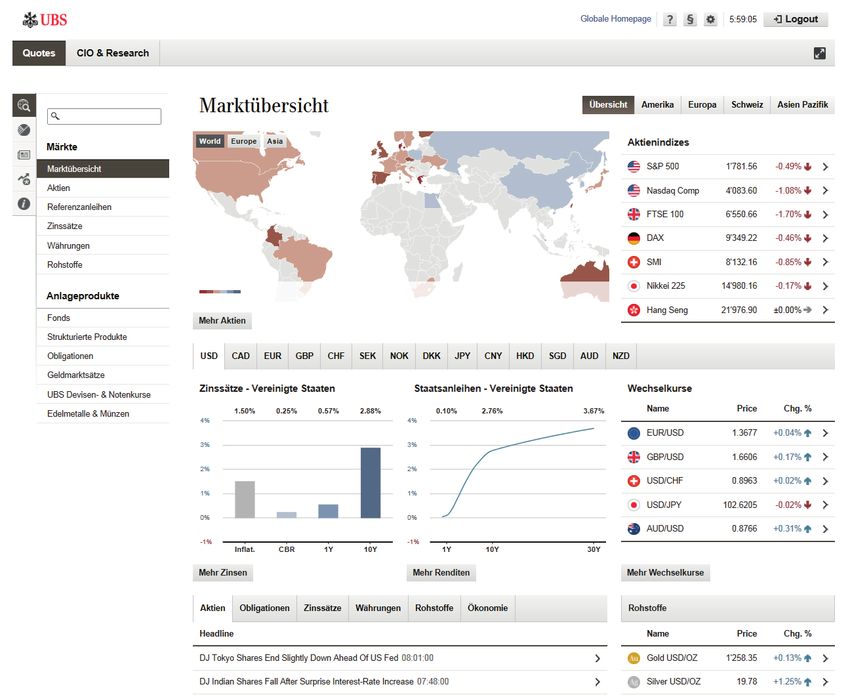Click the Globale Homepage link

(615, 19)
